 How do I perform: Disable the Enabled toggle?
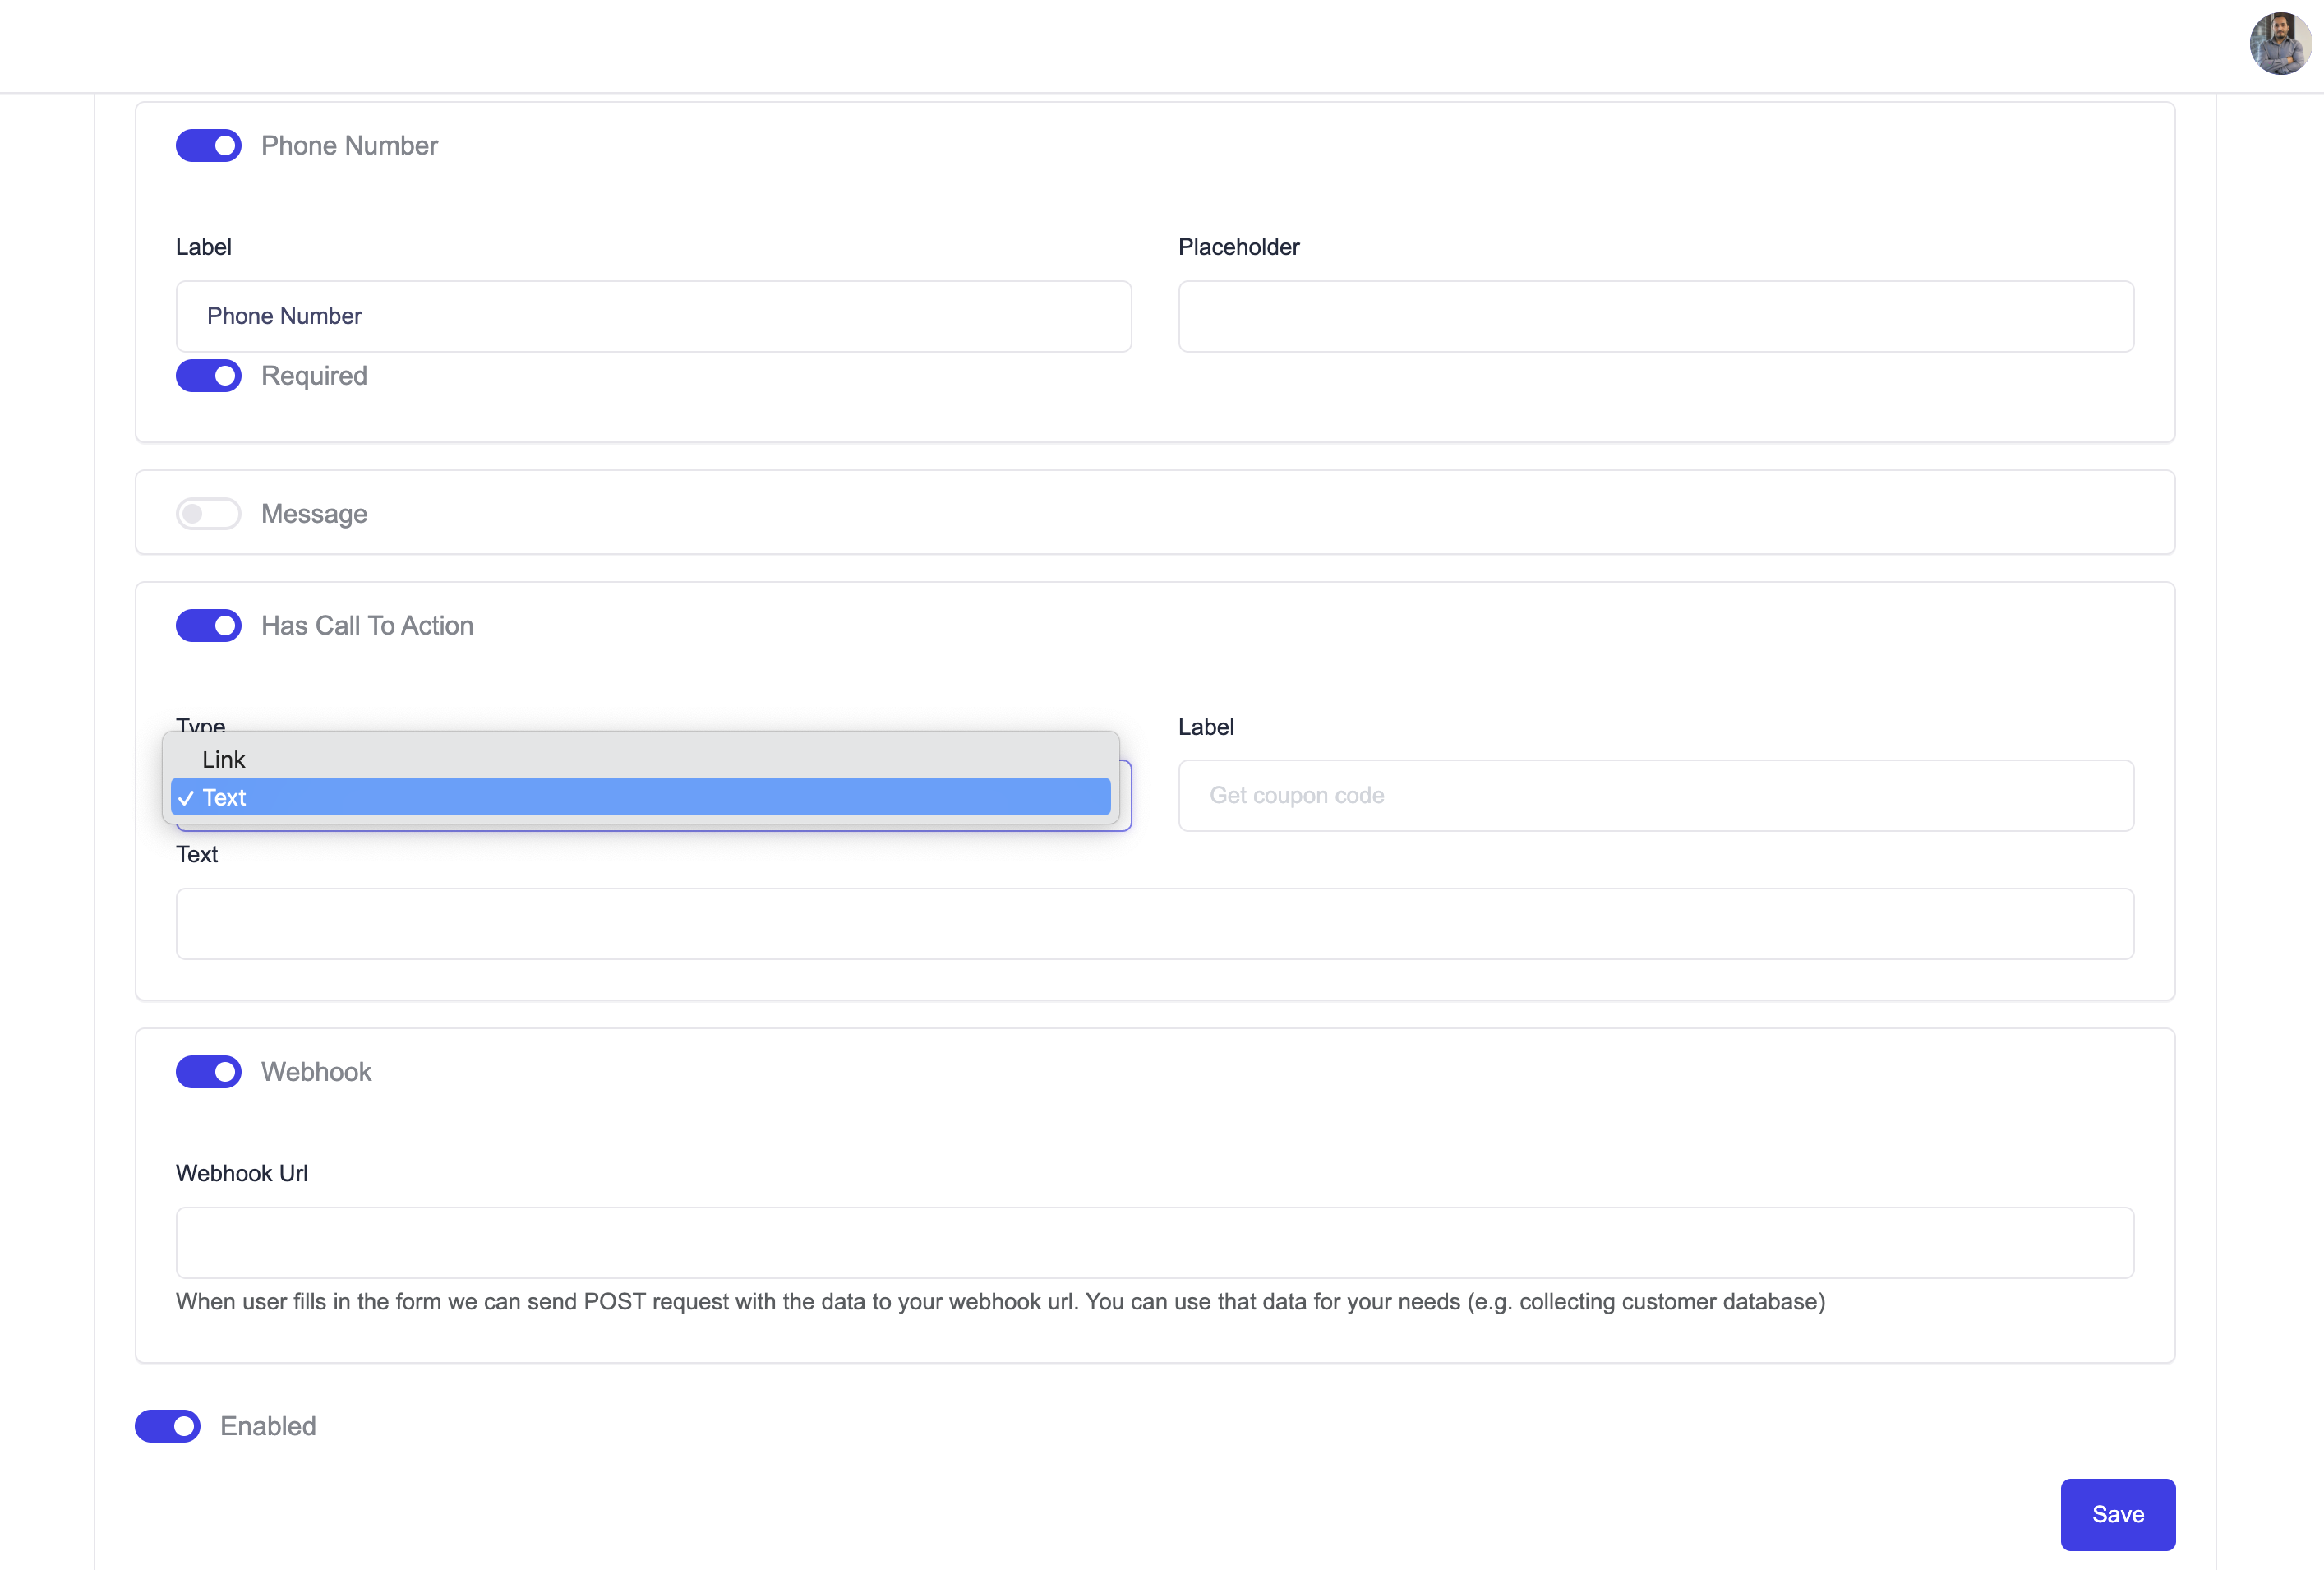tap(167, 1426)
